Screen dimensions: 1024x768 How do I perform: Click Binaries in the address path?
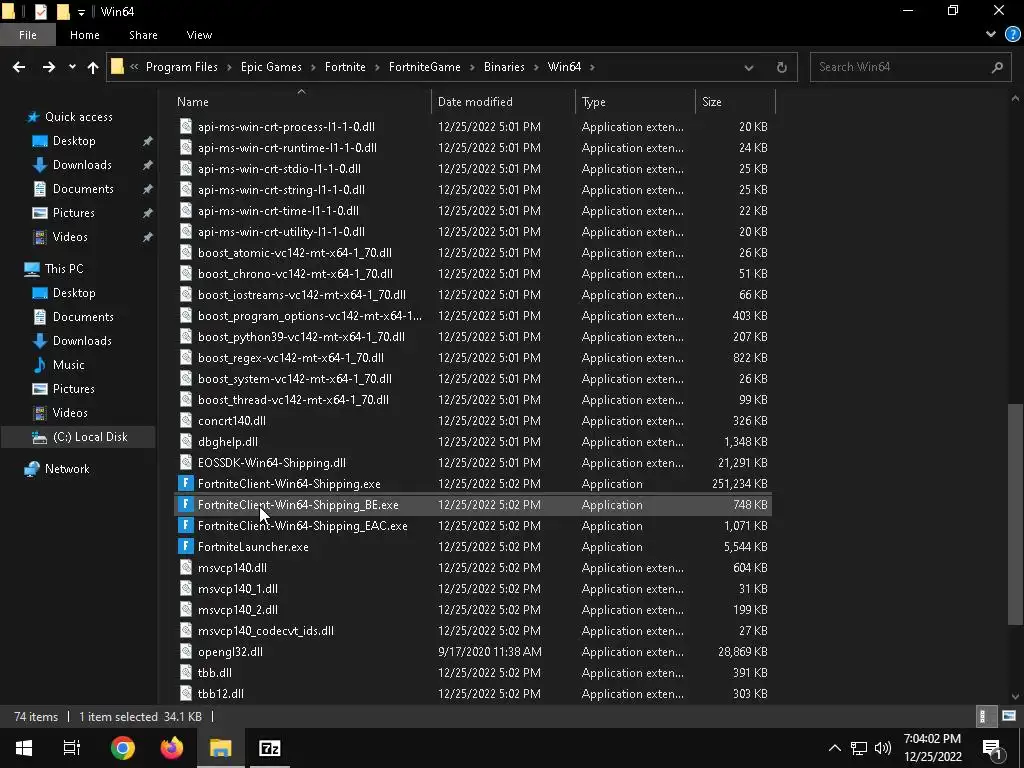(x=504, y=67)
